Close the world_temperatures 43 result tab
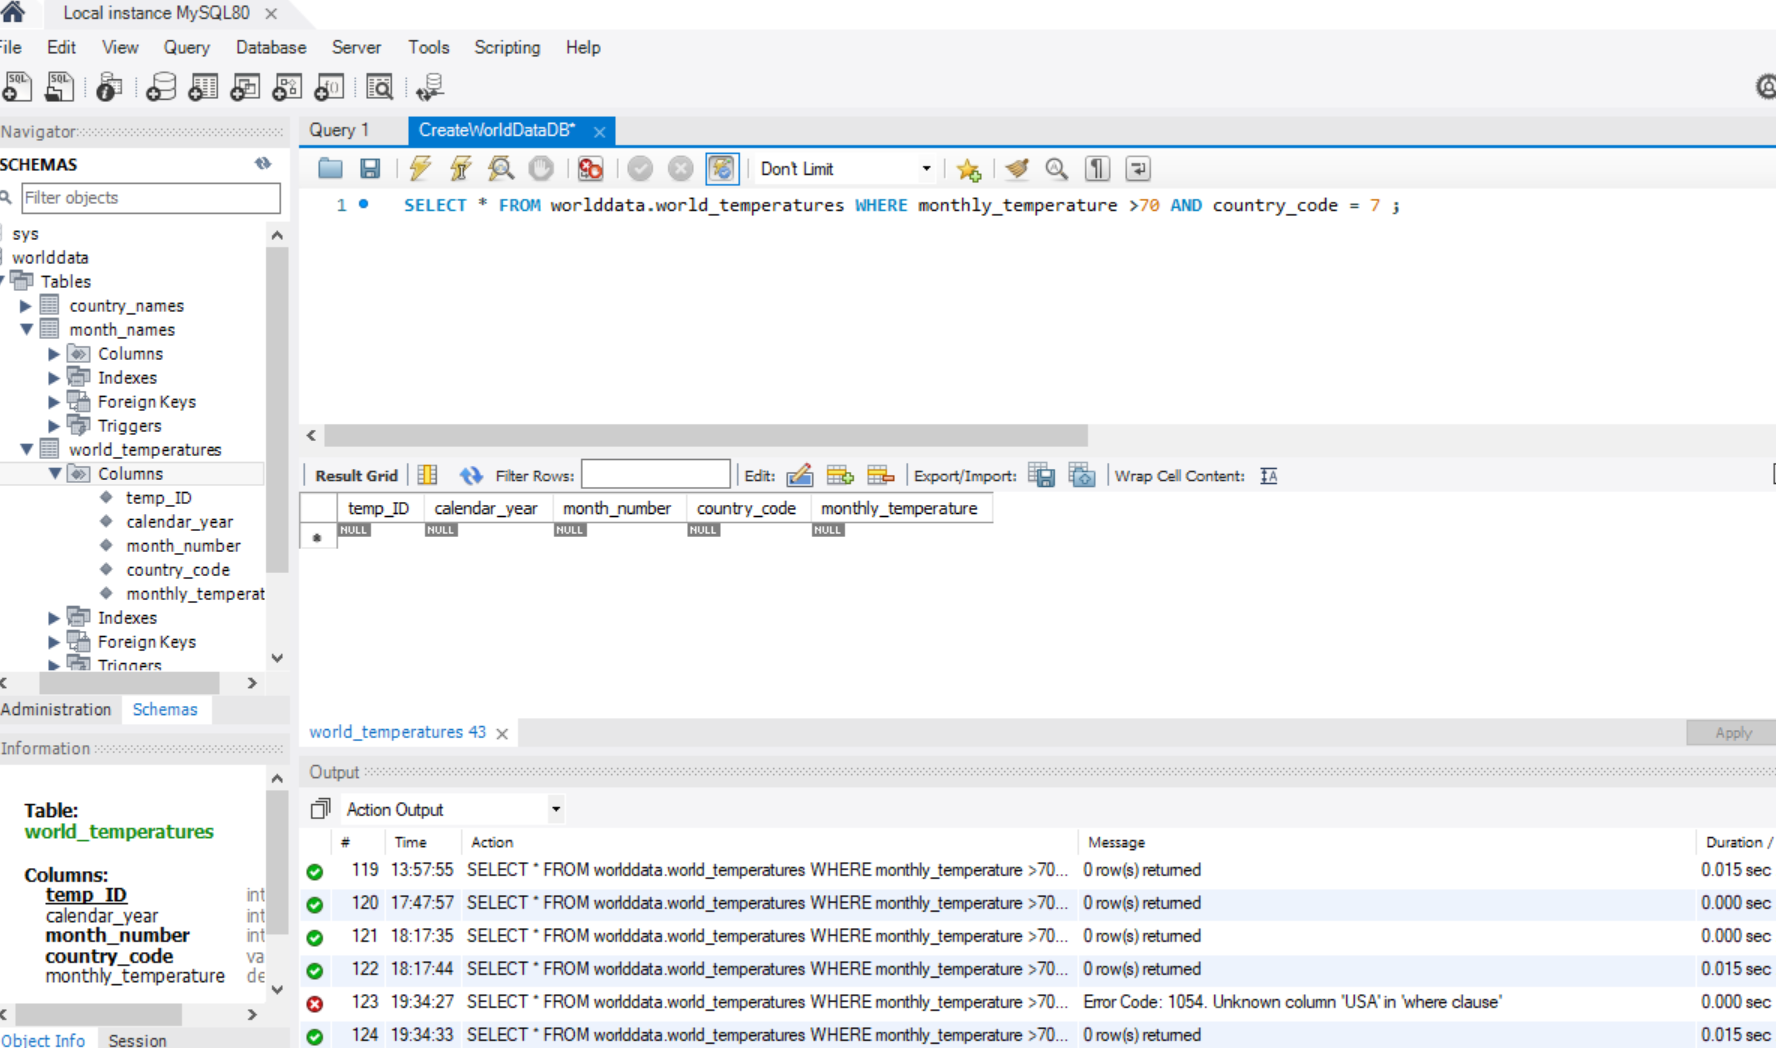Image resolution: width=1776 pixels, height=1048 pixels. pyautogui.click(x=502, y=733)
